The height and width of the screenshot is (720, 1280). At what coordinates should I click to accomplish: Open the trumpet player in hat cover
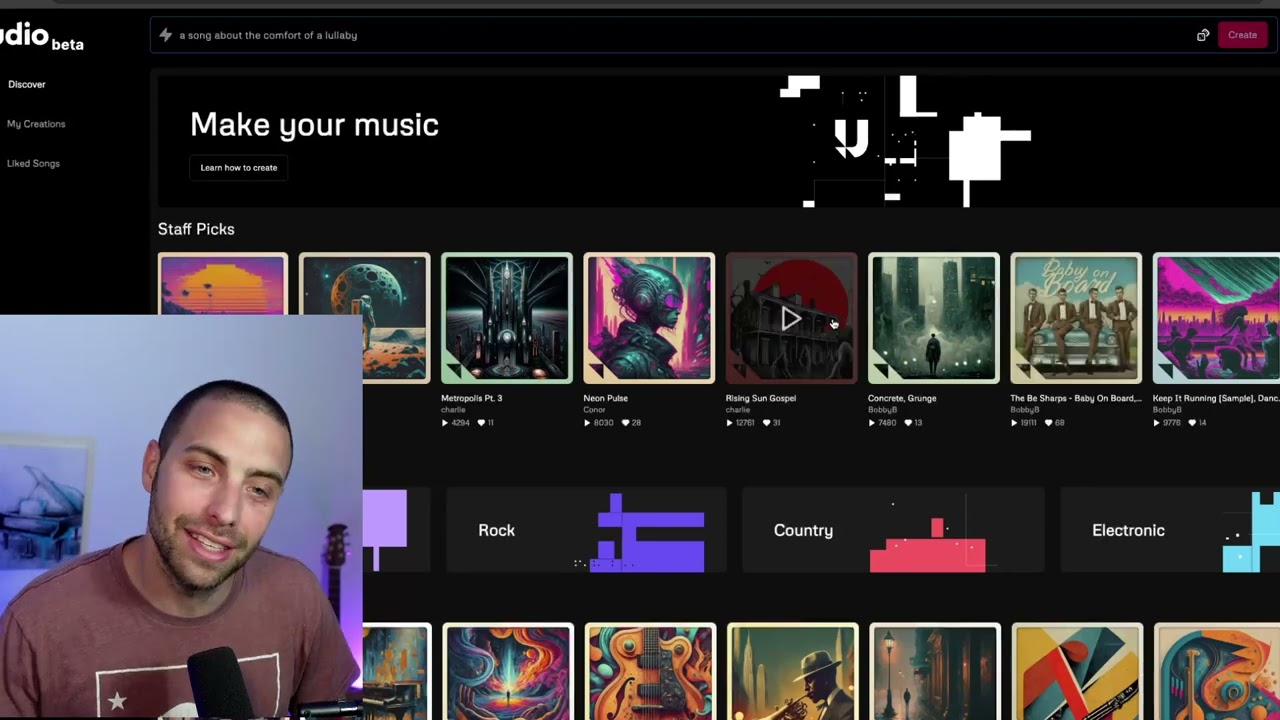tap(791, 672)
